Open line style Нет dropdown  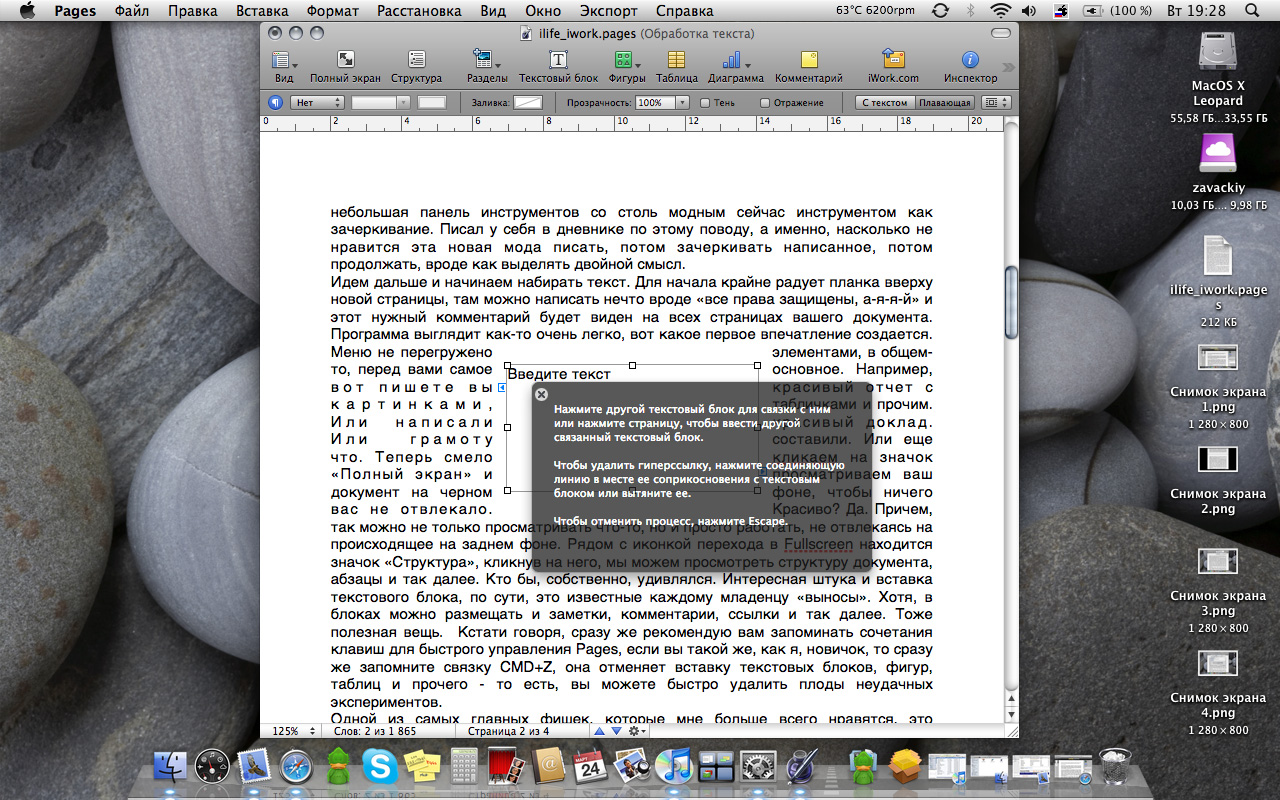317,102
